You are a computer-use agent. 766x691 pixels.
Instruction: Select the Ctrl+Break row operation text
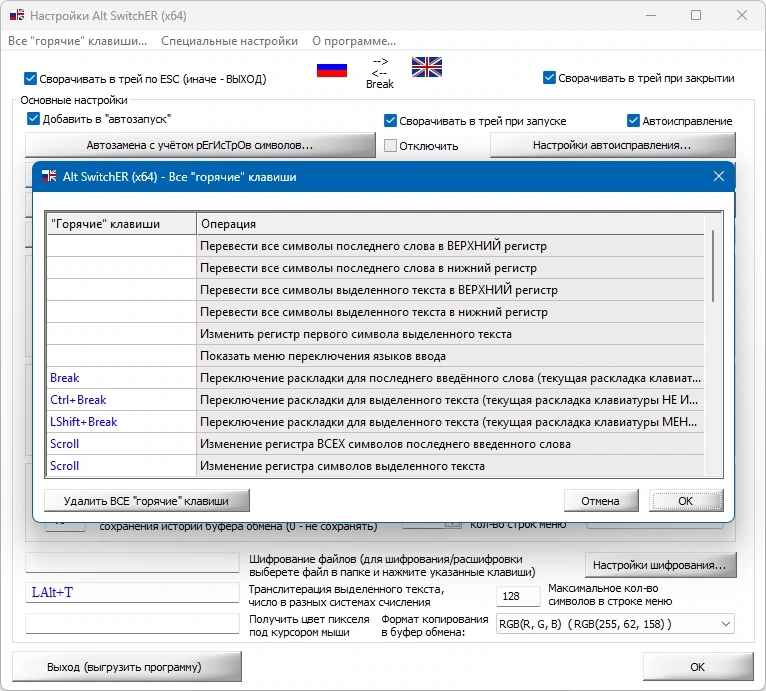[450, 400]
